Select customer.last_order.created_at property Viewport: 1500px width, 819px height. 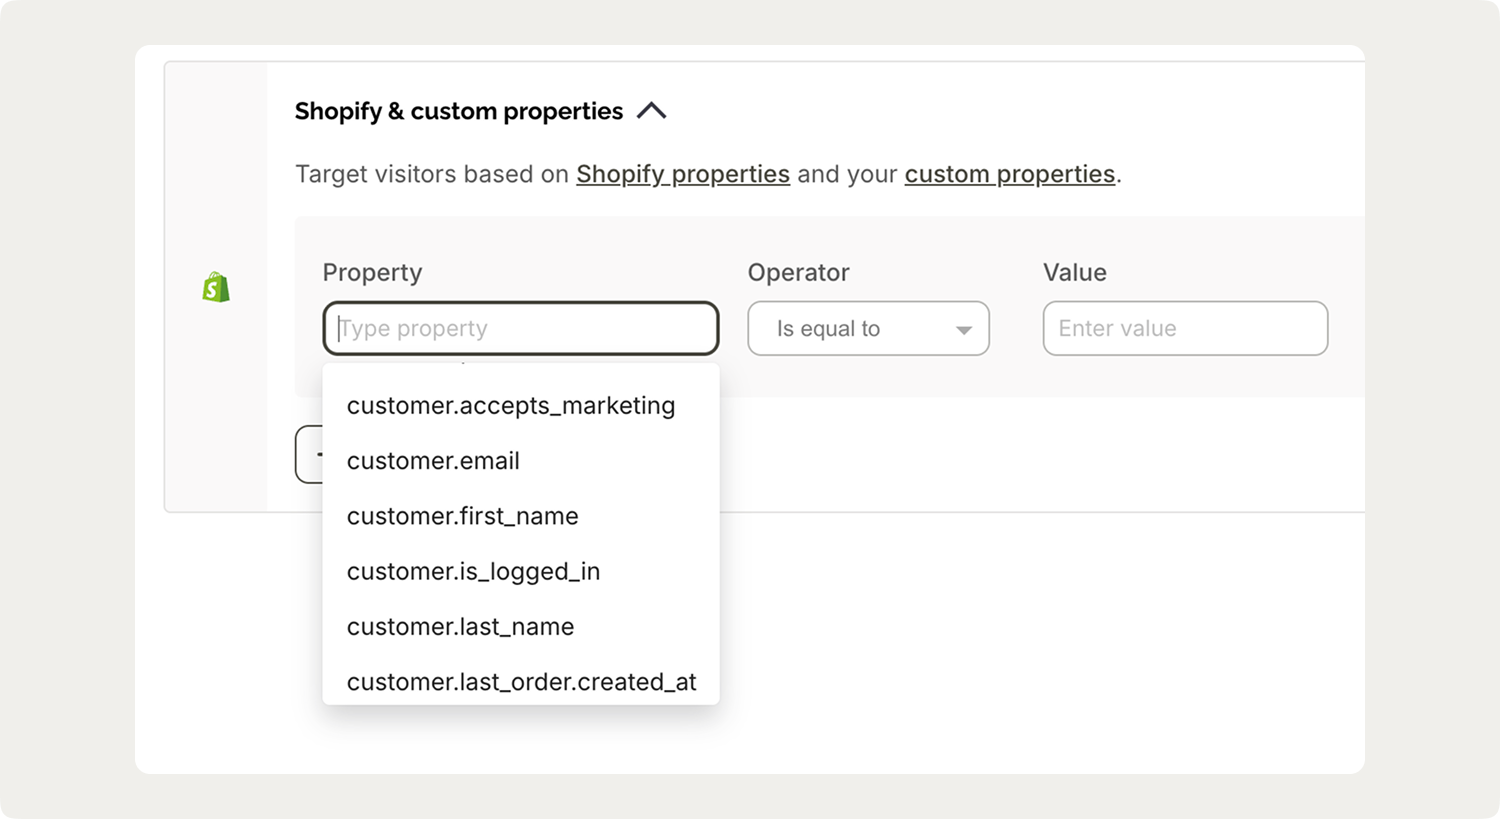pos(521,682)
